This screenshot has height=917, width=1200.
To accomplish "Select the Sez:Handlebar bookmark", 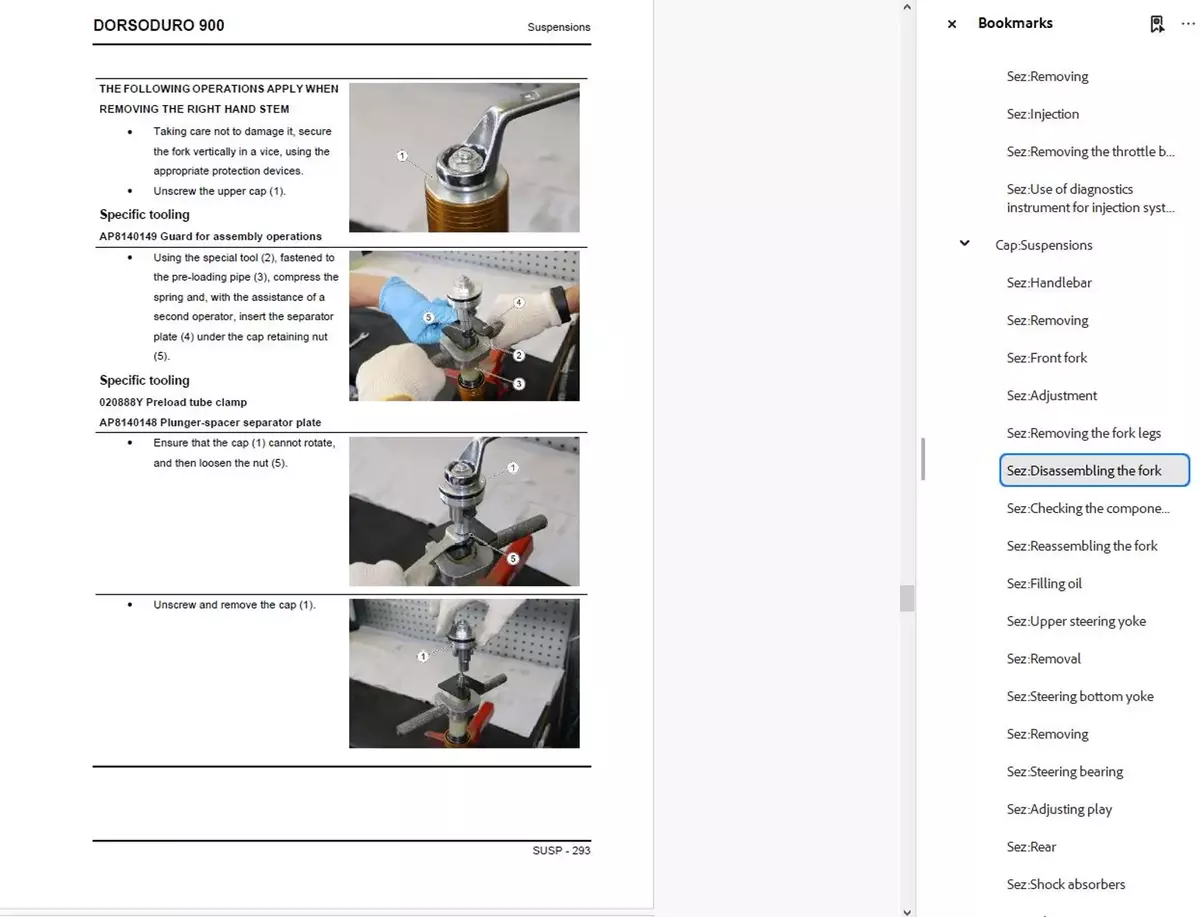I will [1049, 283].
